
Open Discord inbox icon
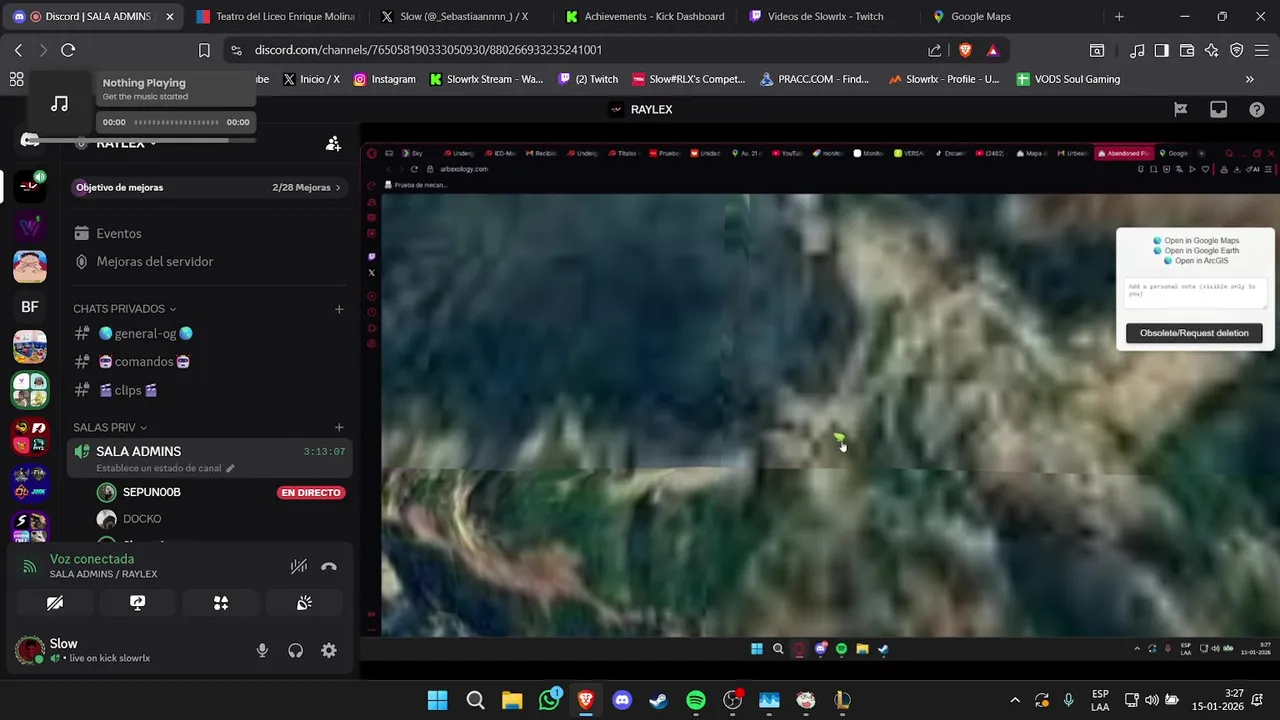[1218, 110]
